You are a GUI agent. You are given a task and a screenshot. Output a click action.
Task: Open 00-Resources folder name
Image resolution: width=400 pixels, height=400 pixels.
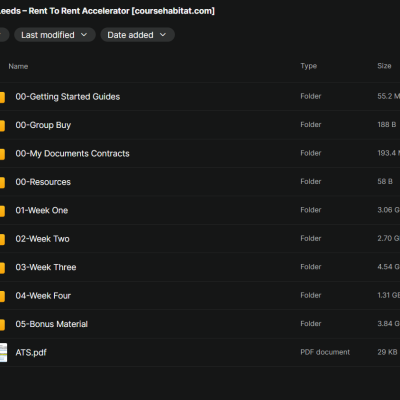(x=43, y=182)
